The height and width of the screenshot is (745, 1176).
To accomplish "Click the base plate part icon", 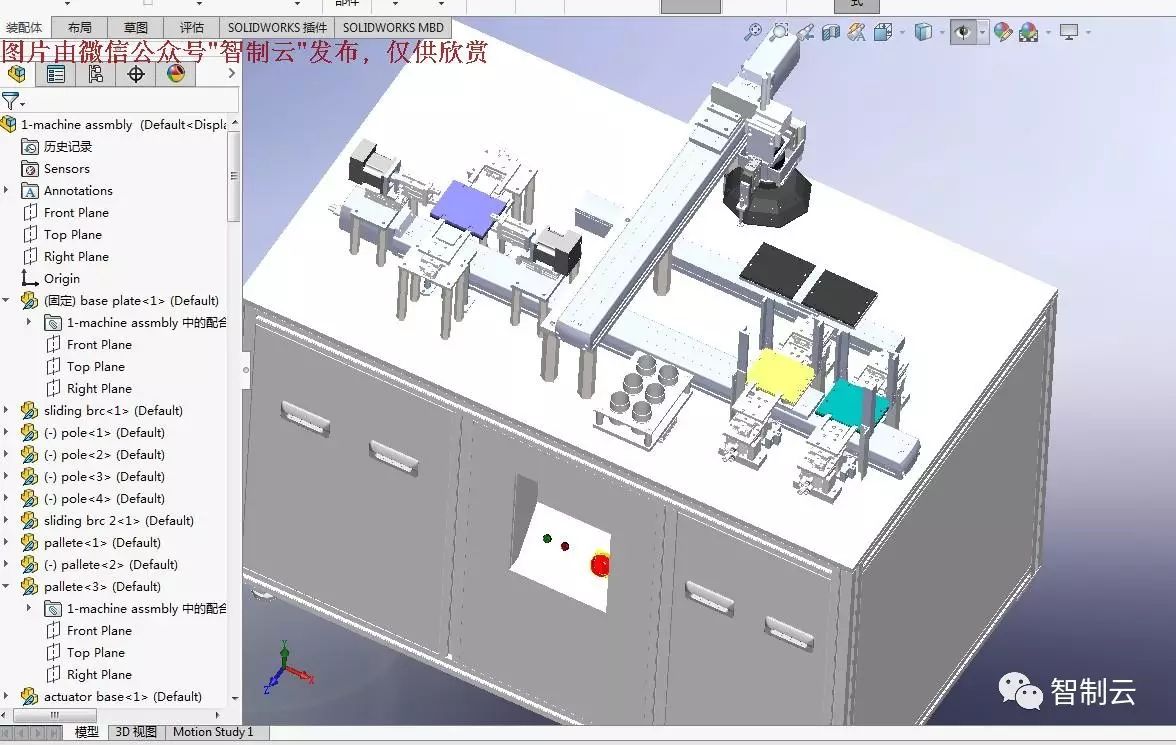I will (x=30, y=301).
